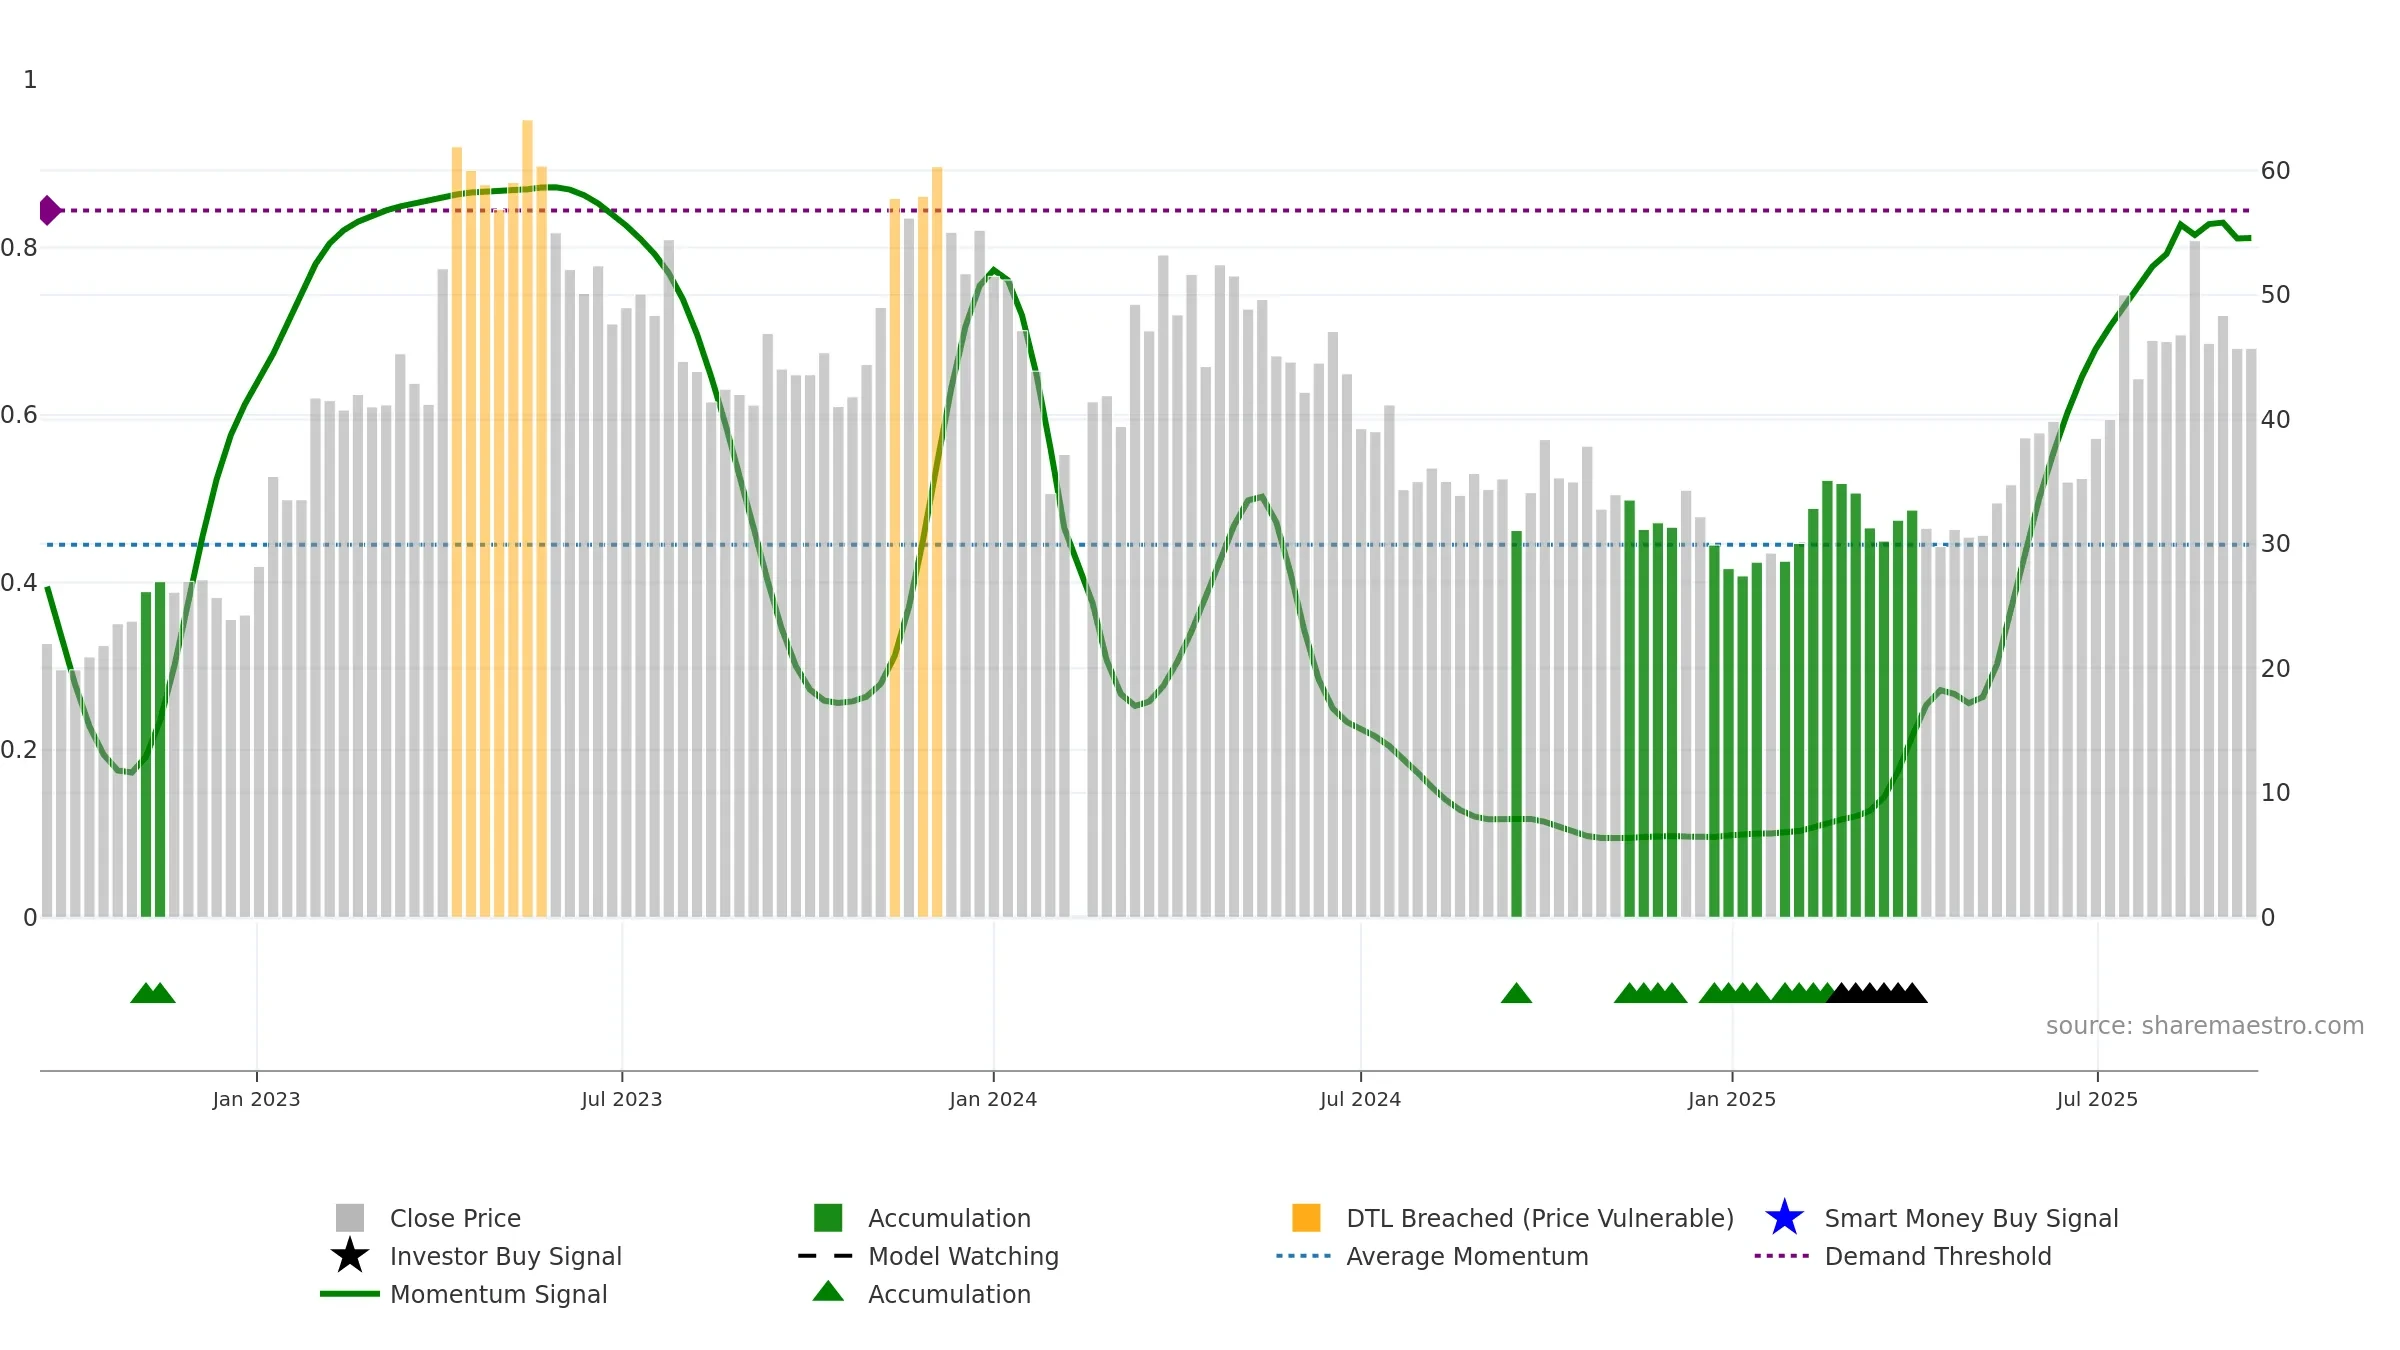Screen dimensions: 2400x1350
Task: Click the black investor signal triangles cluster
Action: point(1877,993)
